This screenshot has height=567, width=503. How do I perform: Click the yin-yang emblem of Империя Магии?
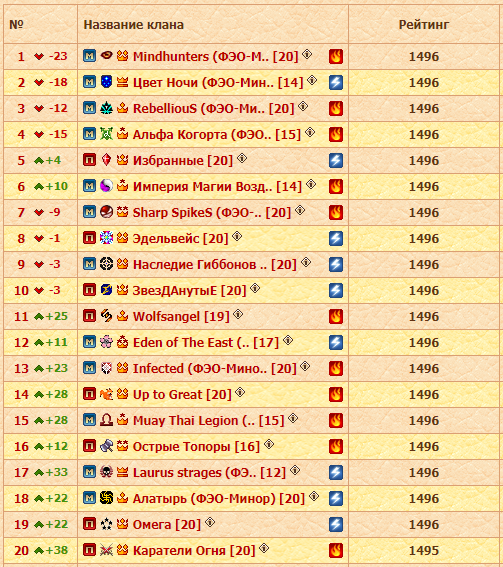coord(106,186)
